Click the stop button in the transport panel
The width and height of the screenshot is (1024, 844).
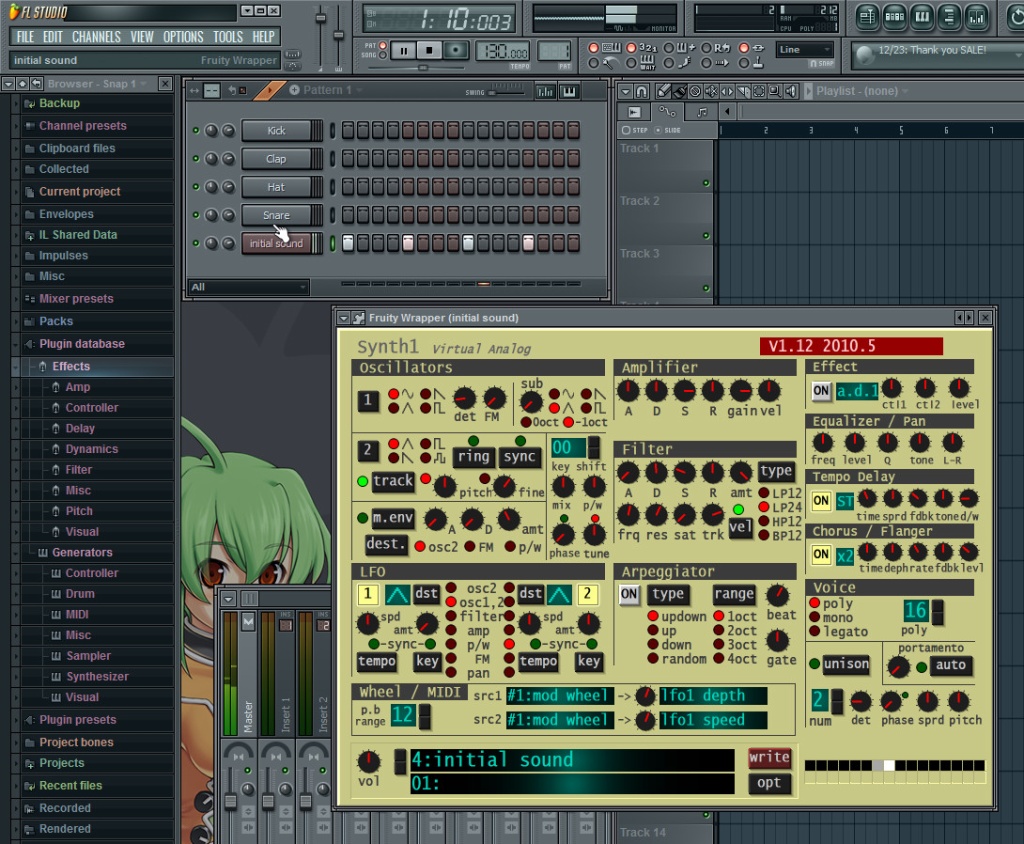pyautogui.click(x=429, y=50)
